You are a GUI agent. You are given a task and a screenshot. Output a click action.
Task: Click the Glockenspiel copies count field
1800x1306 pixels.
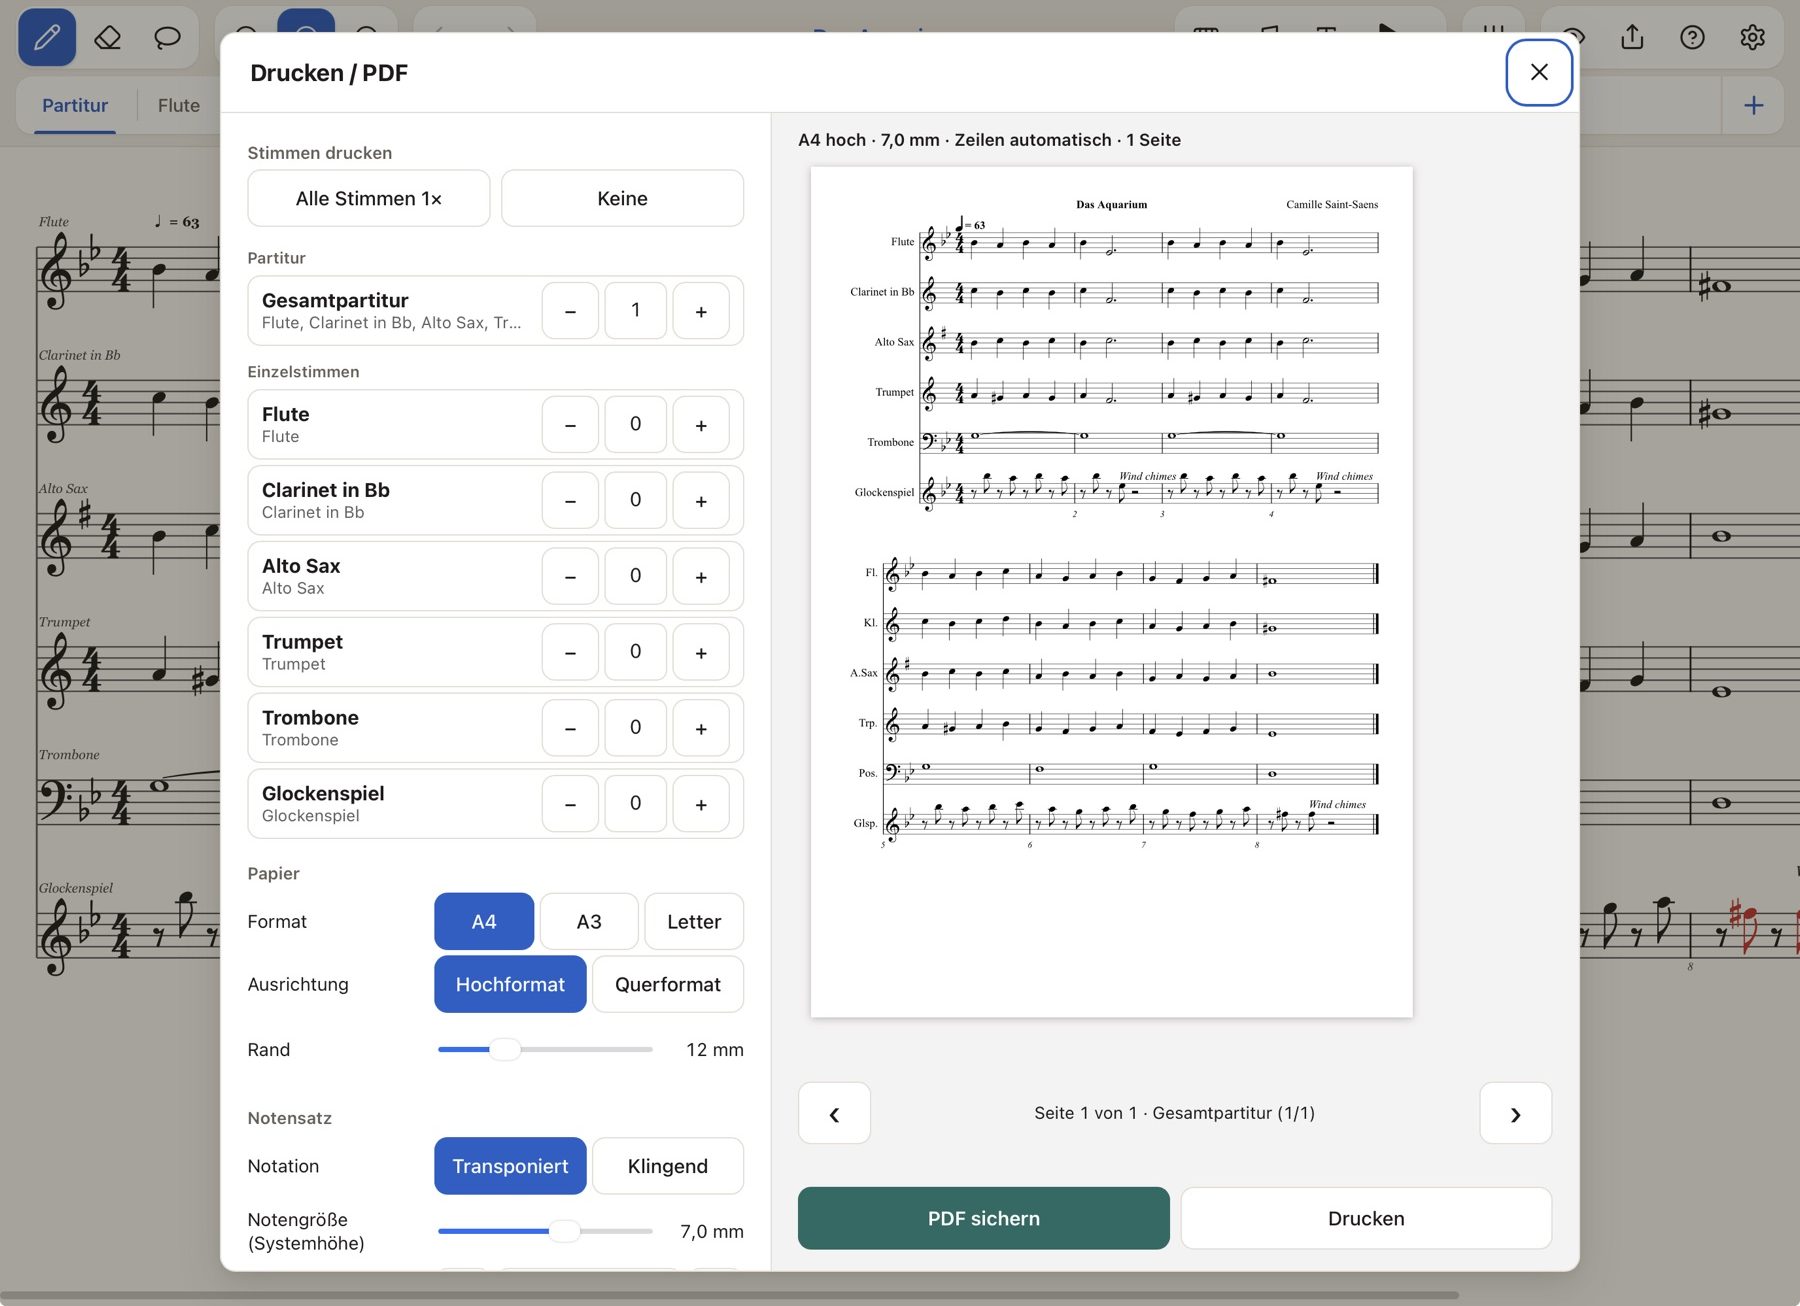(635, 805)
